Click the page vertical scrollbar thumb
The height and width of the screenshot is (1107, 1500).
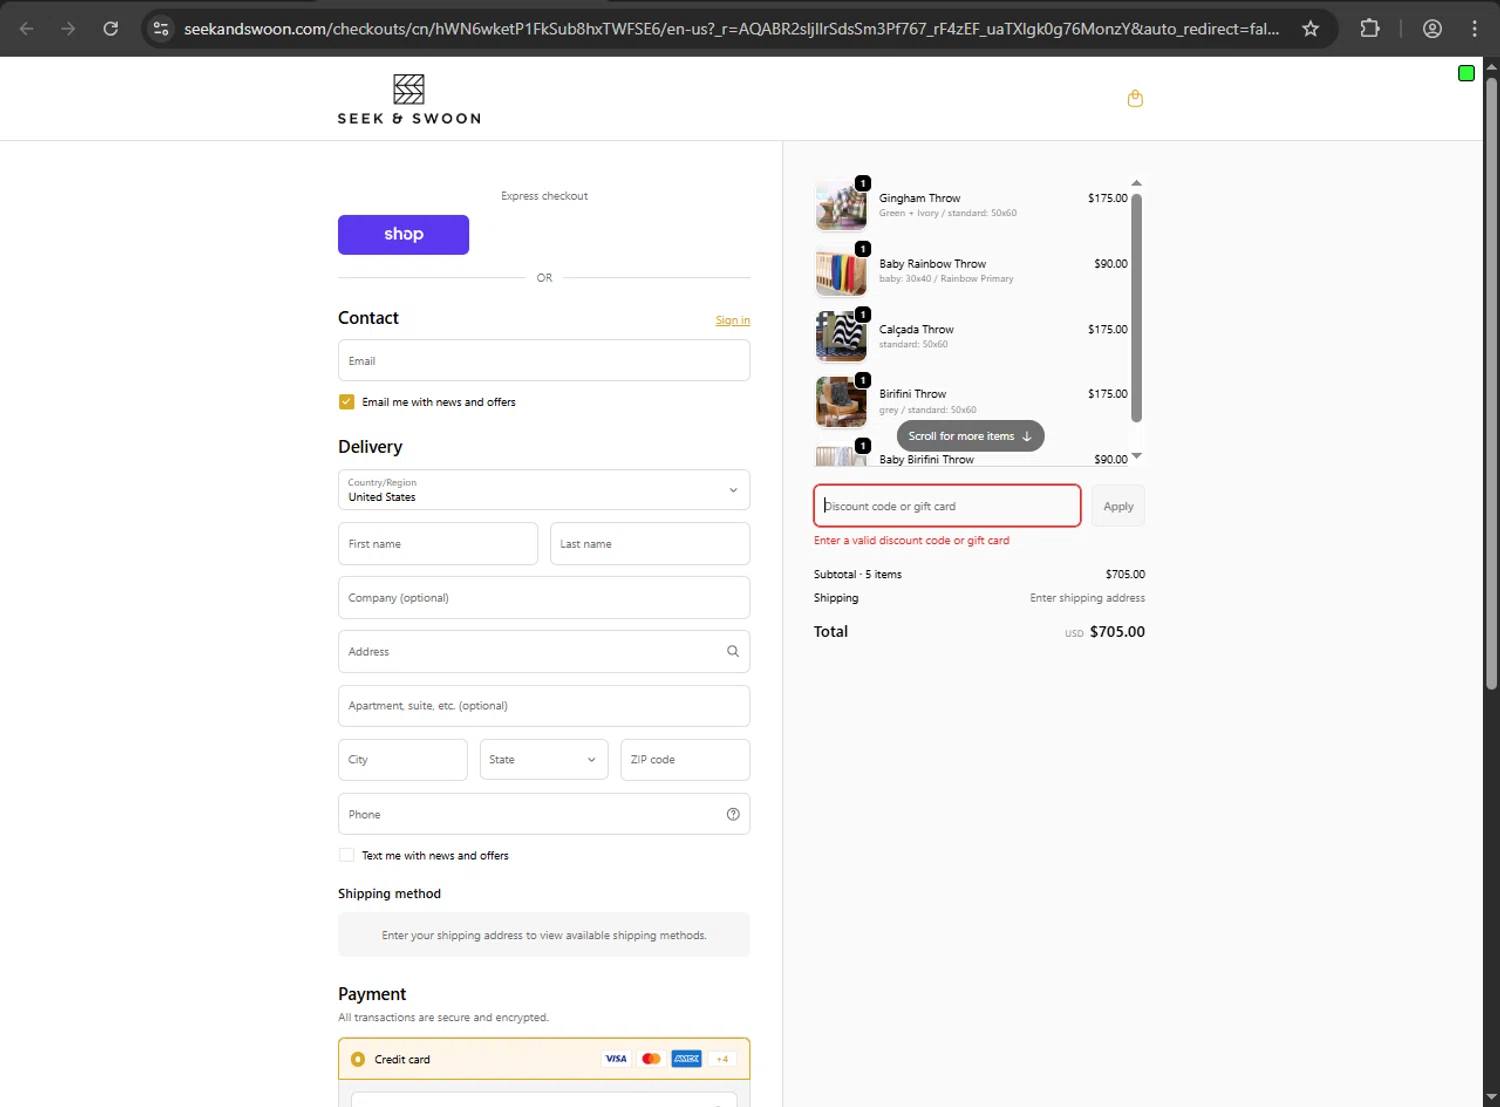[1491, 383]
